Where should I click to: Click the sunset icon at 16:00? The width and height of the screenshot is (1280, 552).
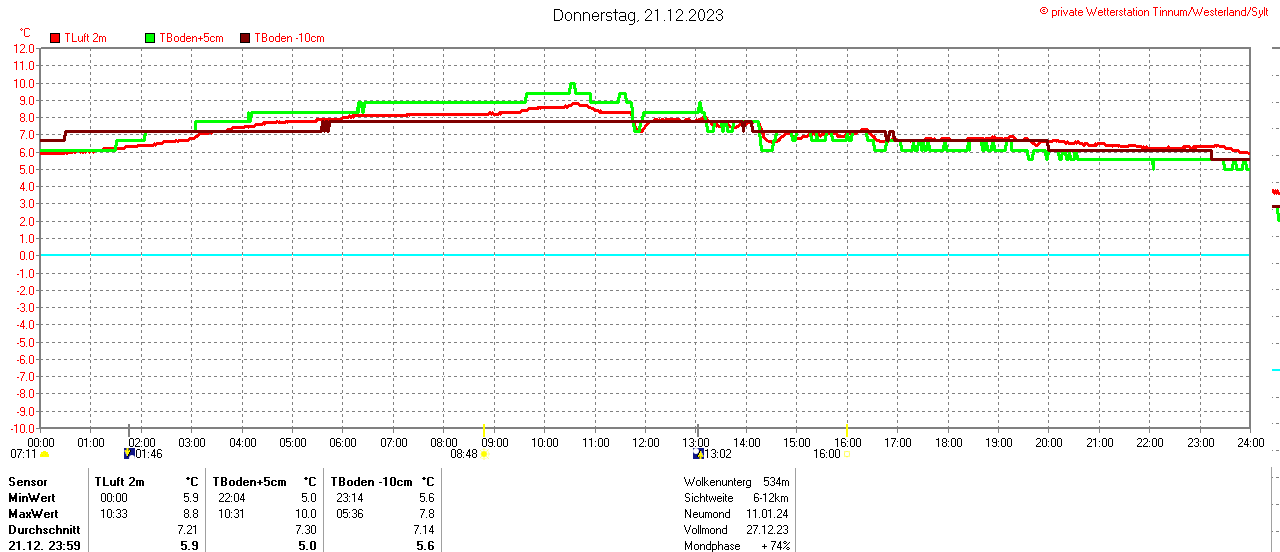pyautogui.click(x=847, y=454)
